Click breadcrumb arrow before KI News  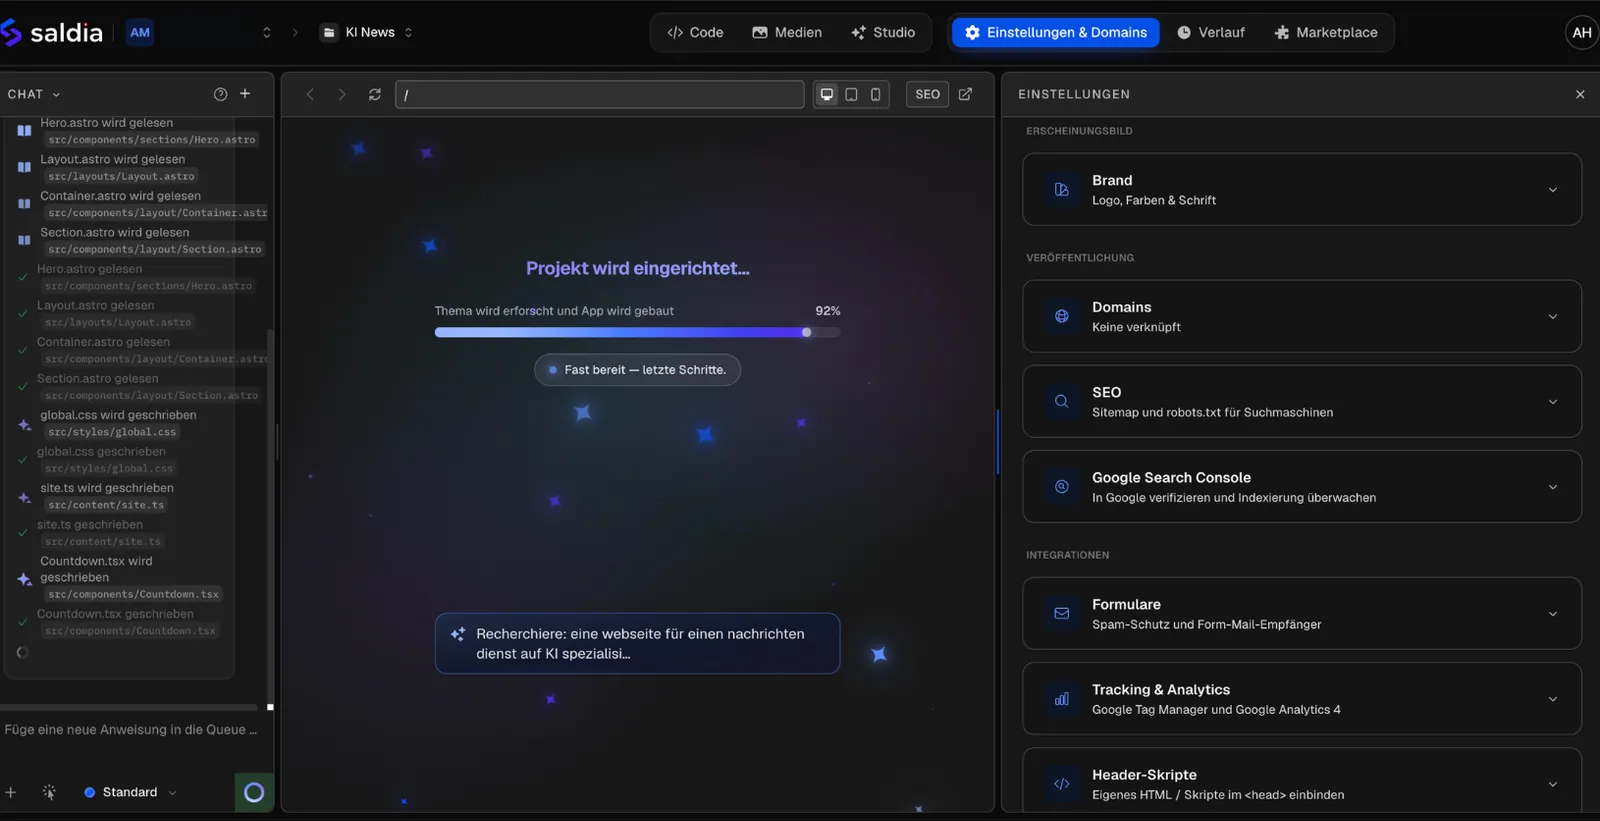(x=295, y=33)
